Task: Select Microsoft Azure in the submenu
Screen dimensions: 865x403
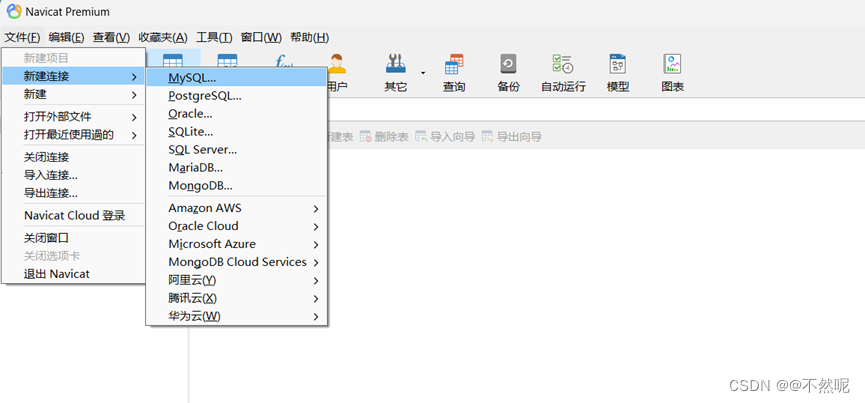Action: click(x=237, y=244)
